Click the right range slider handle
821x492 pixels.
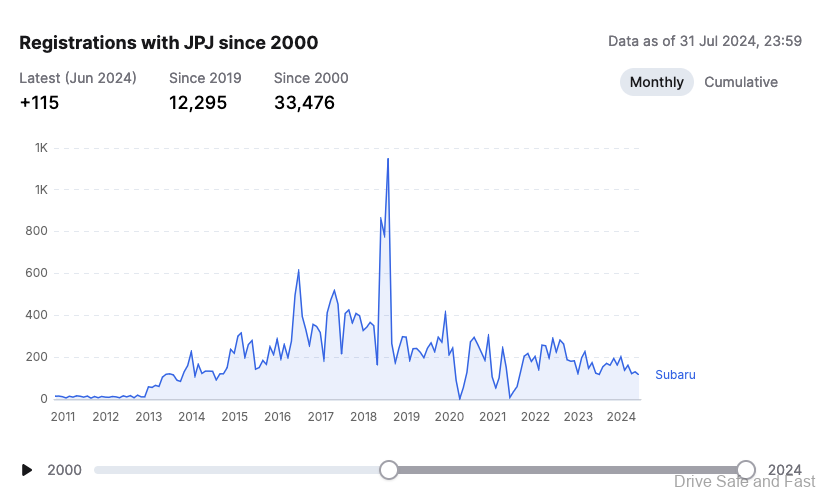point(745,470)
